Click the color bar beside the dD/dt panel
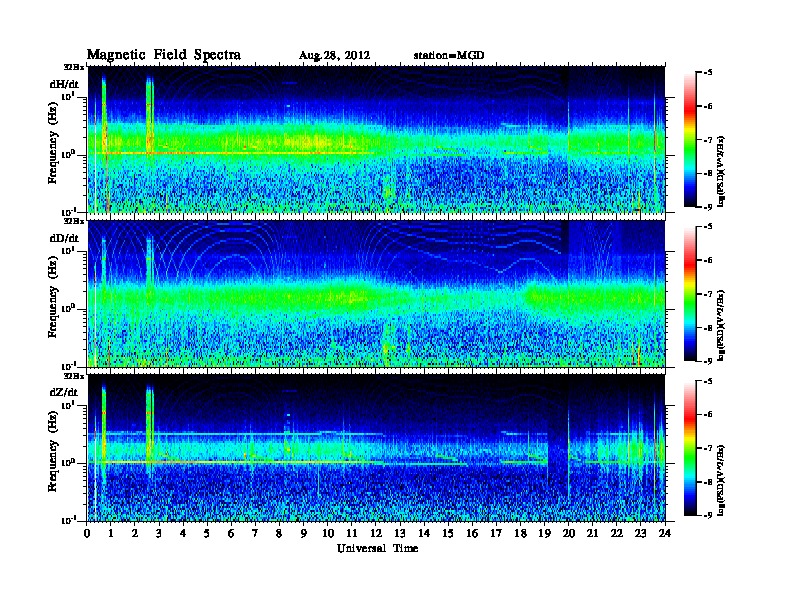 (690, 294)
